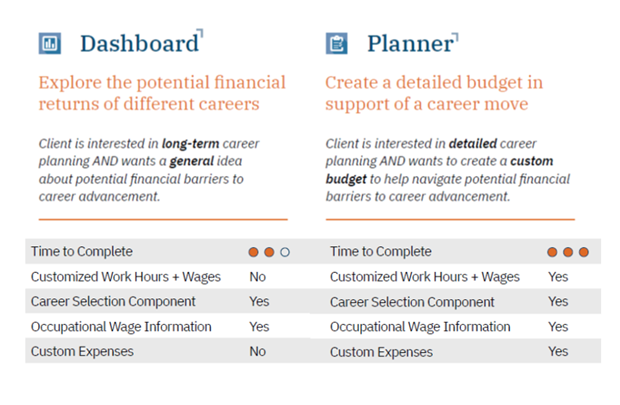Image resolution: width=620 pixels, height=405 pixels.
Task: Click Planner's Custom Expenses "Yes" value
Action: (x=558, y=352)
